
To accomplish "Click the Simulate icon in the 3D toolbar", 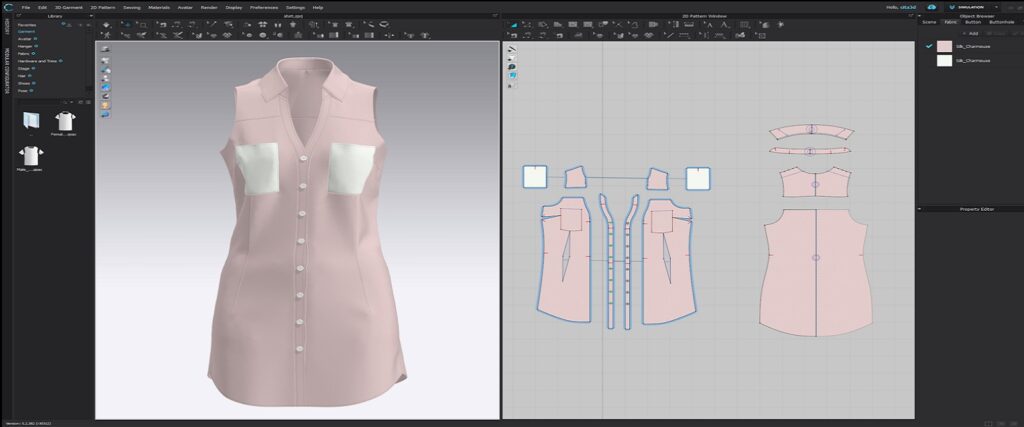I will (106, 24).
